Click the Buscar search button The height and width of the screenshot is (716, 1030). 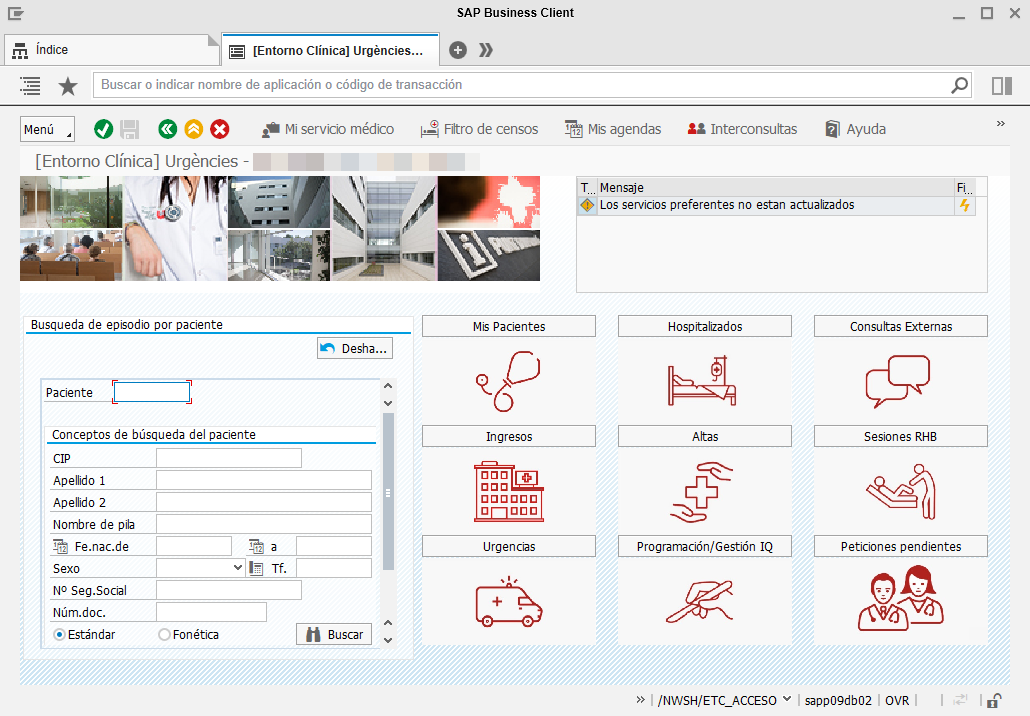click(x=334, y=635)
